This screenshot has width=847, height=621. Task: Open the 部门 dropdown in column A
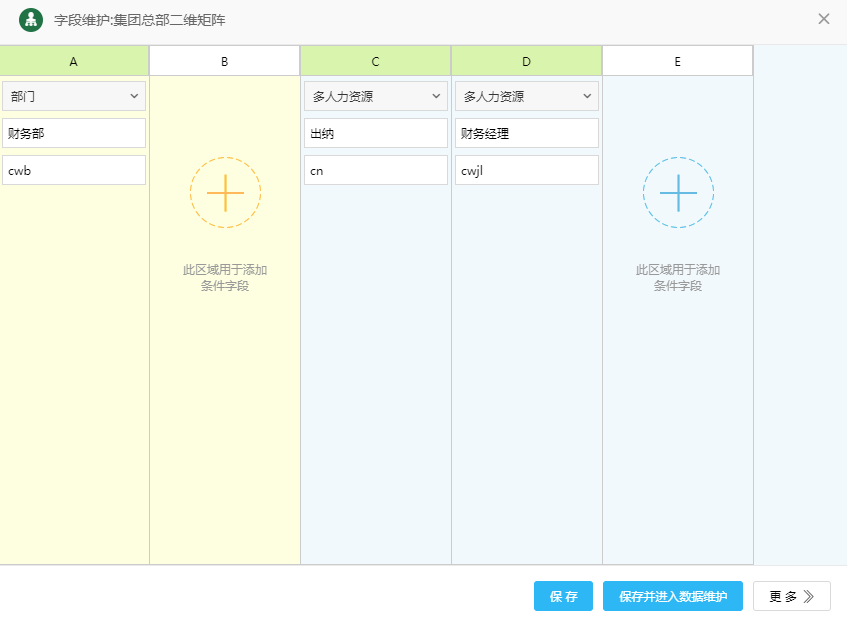(74, 97)
